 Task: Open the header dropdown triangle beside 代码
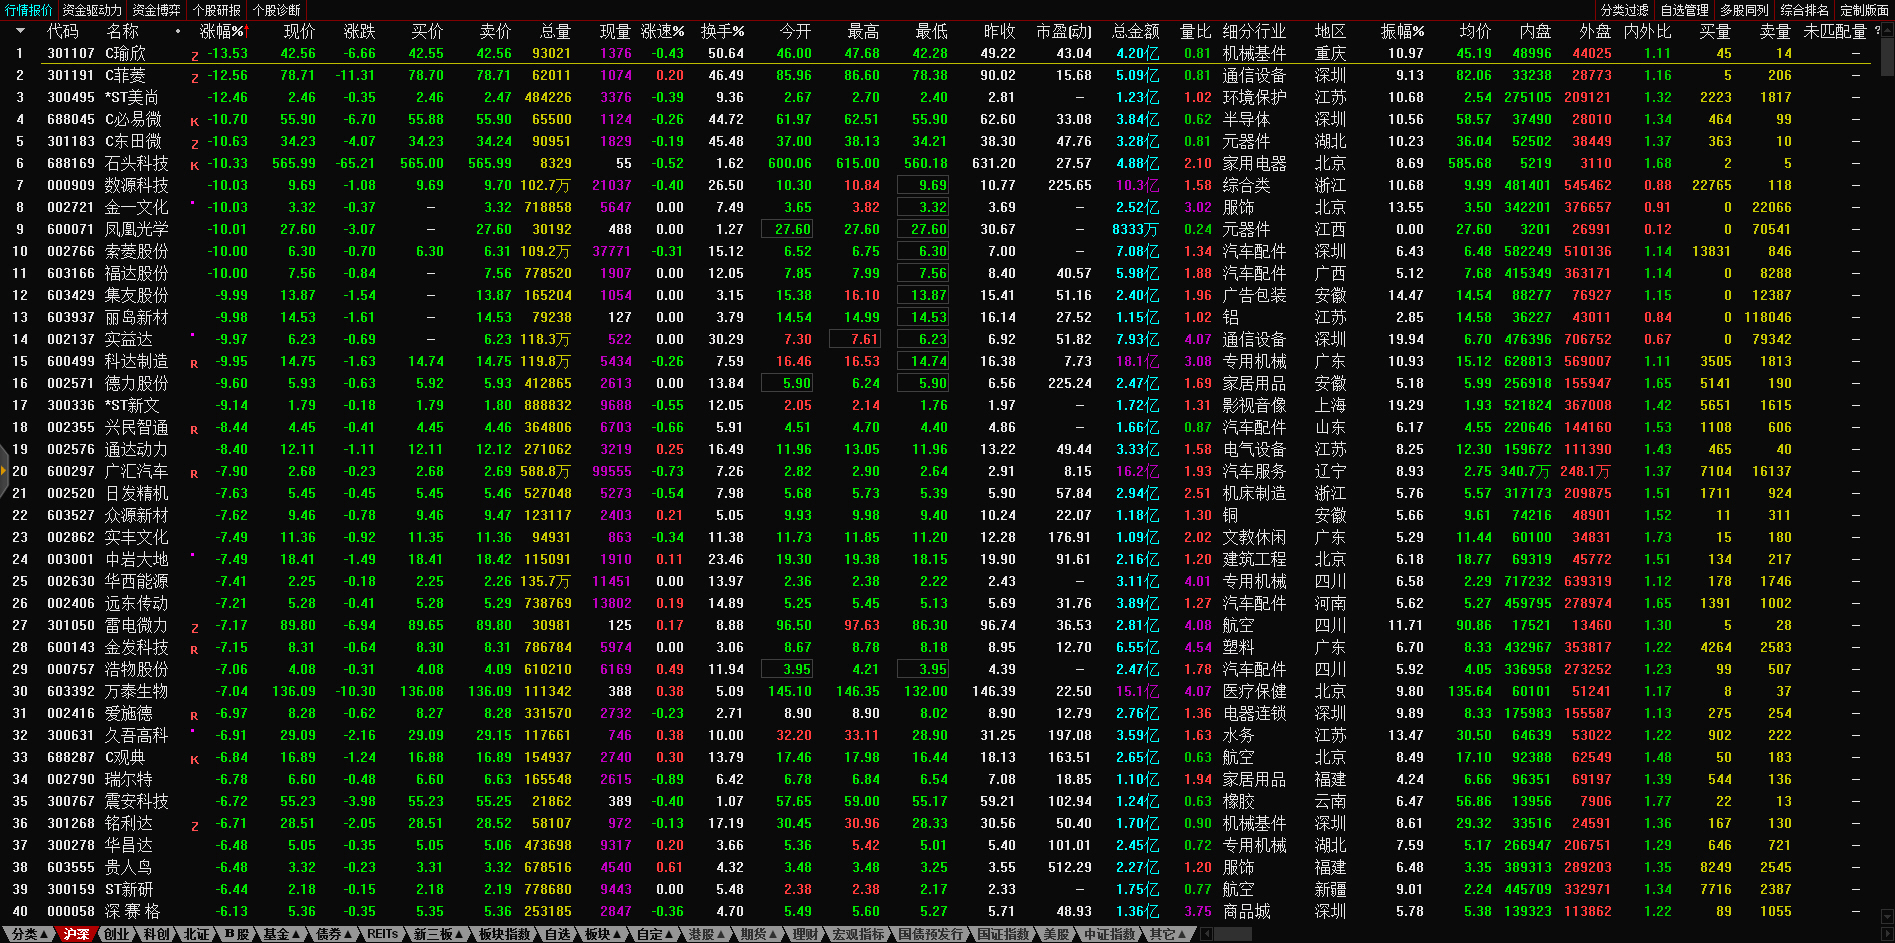(20, 31)
